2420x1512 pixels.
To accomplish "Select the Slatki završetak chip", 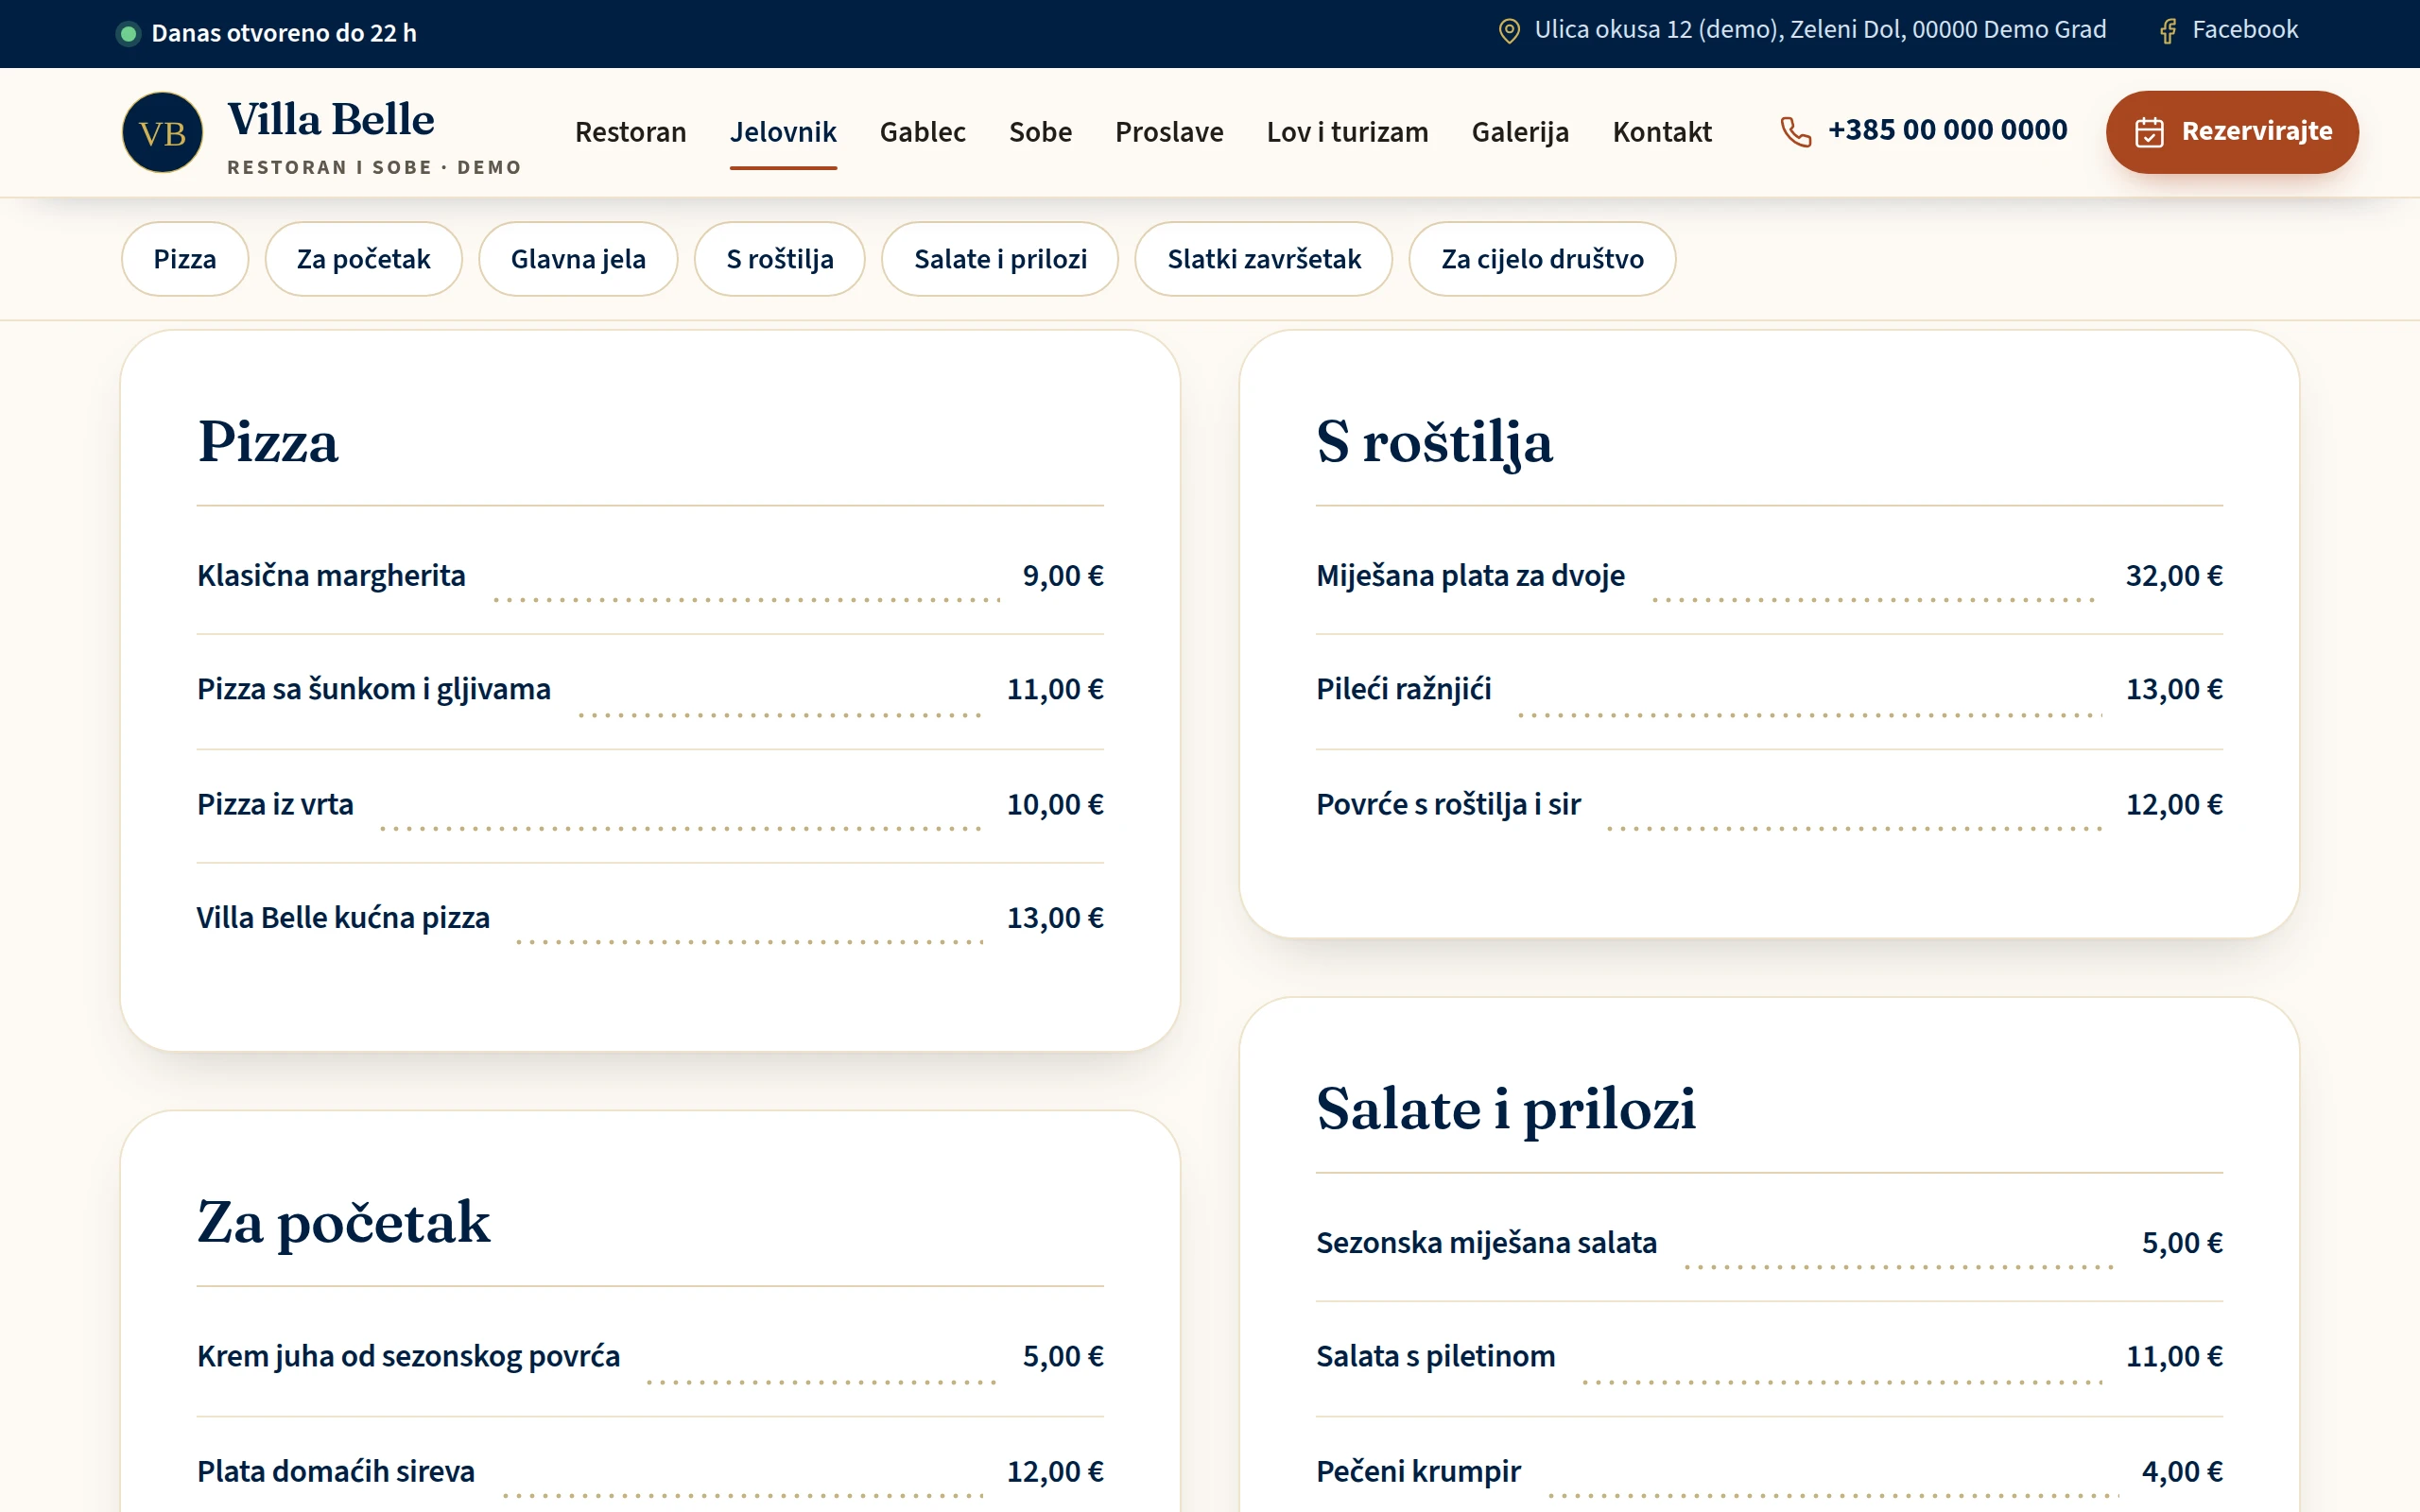I will [1264, 259].
